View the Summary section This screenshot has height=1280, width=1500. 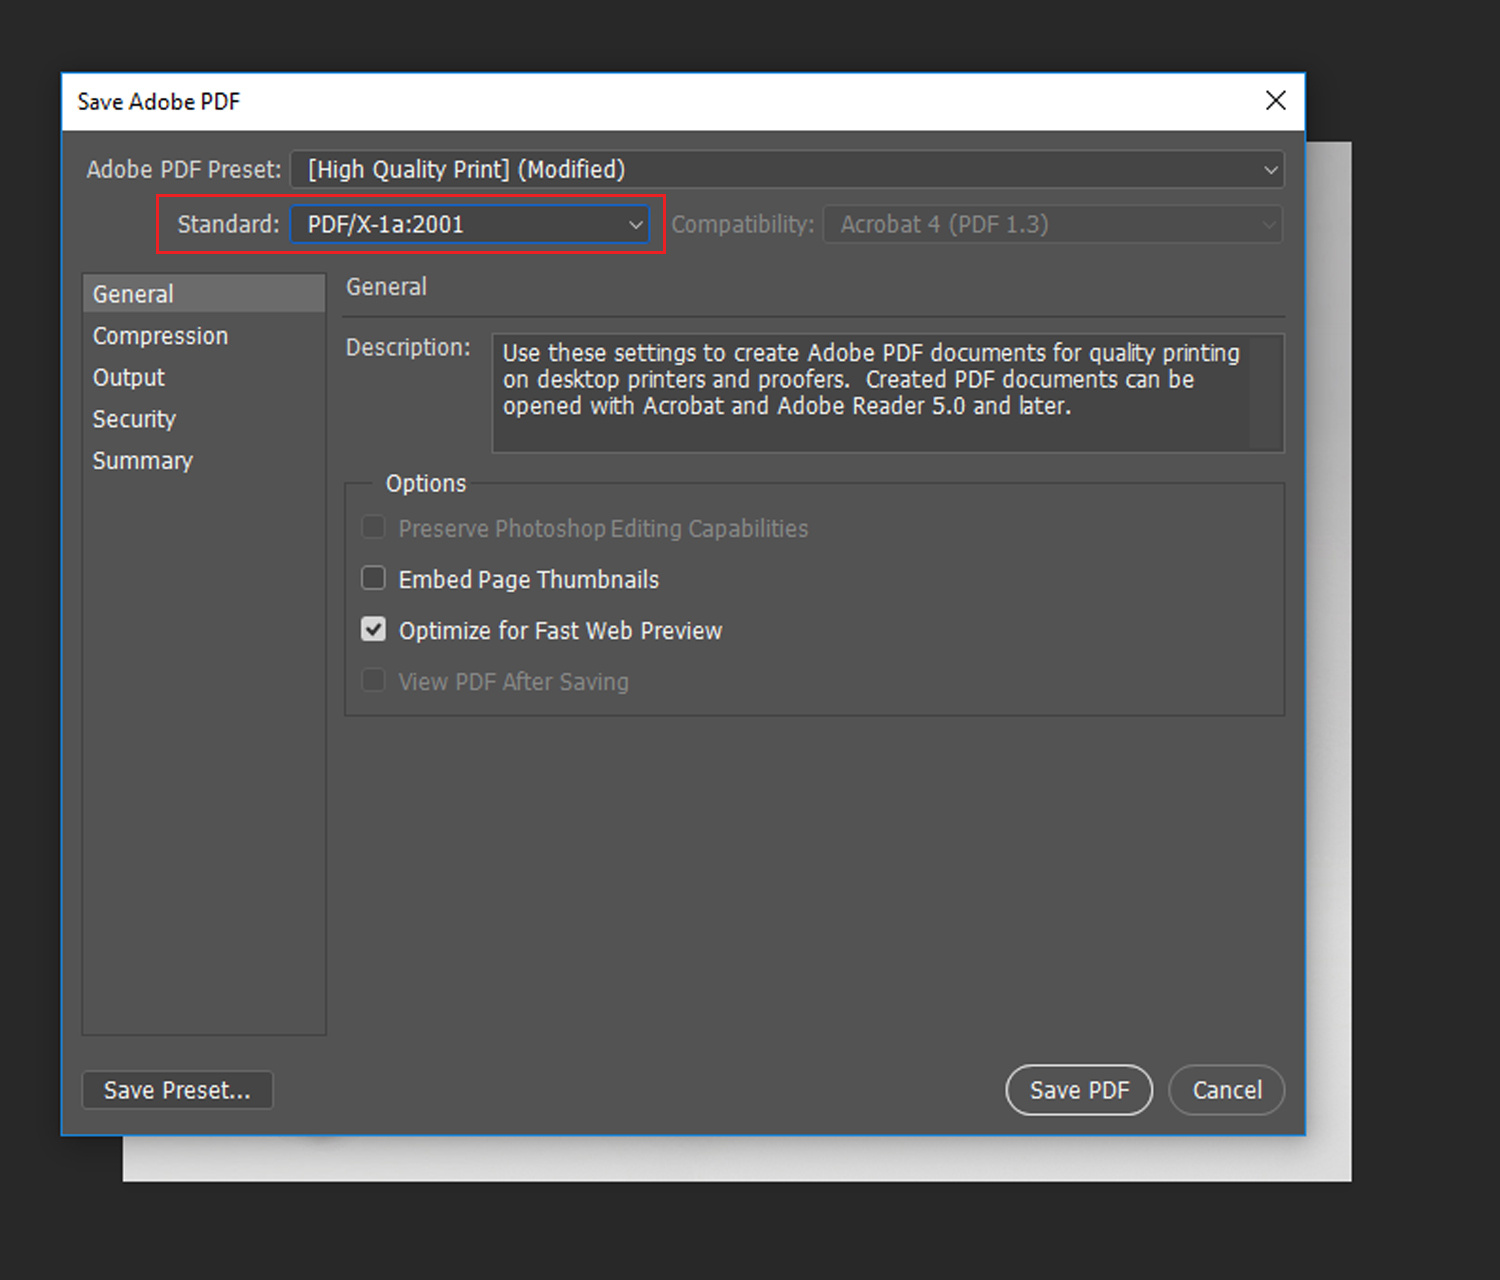click(204, 461)
